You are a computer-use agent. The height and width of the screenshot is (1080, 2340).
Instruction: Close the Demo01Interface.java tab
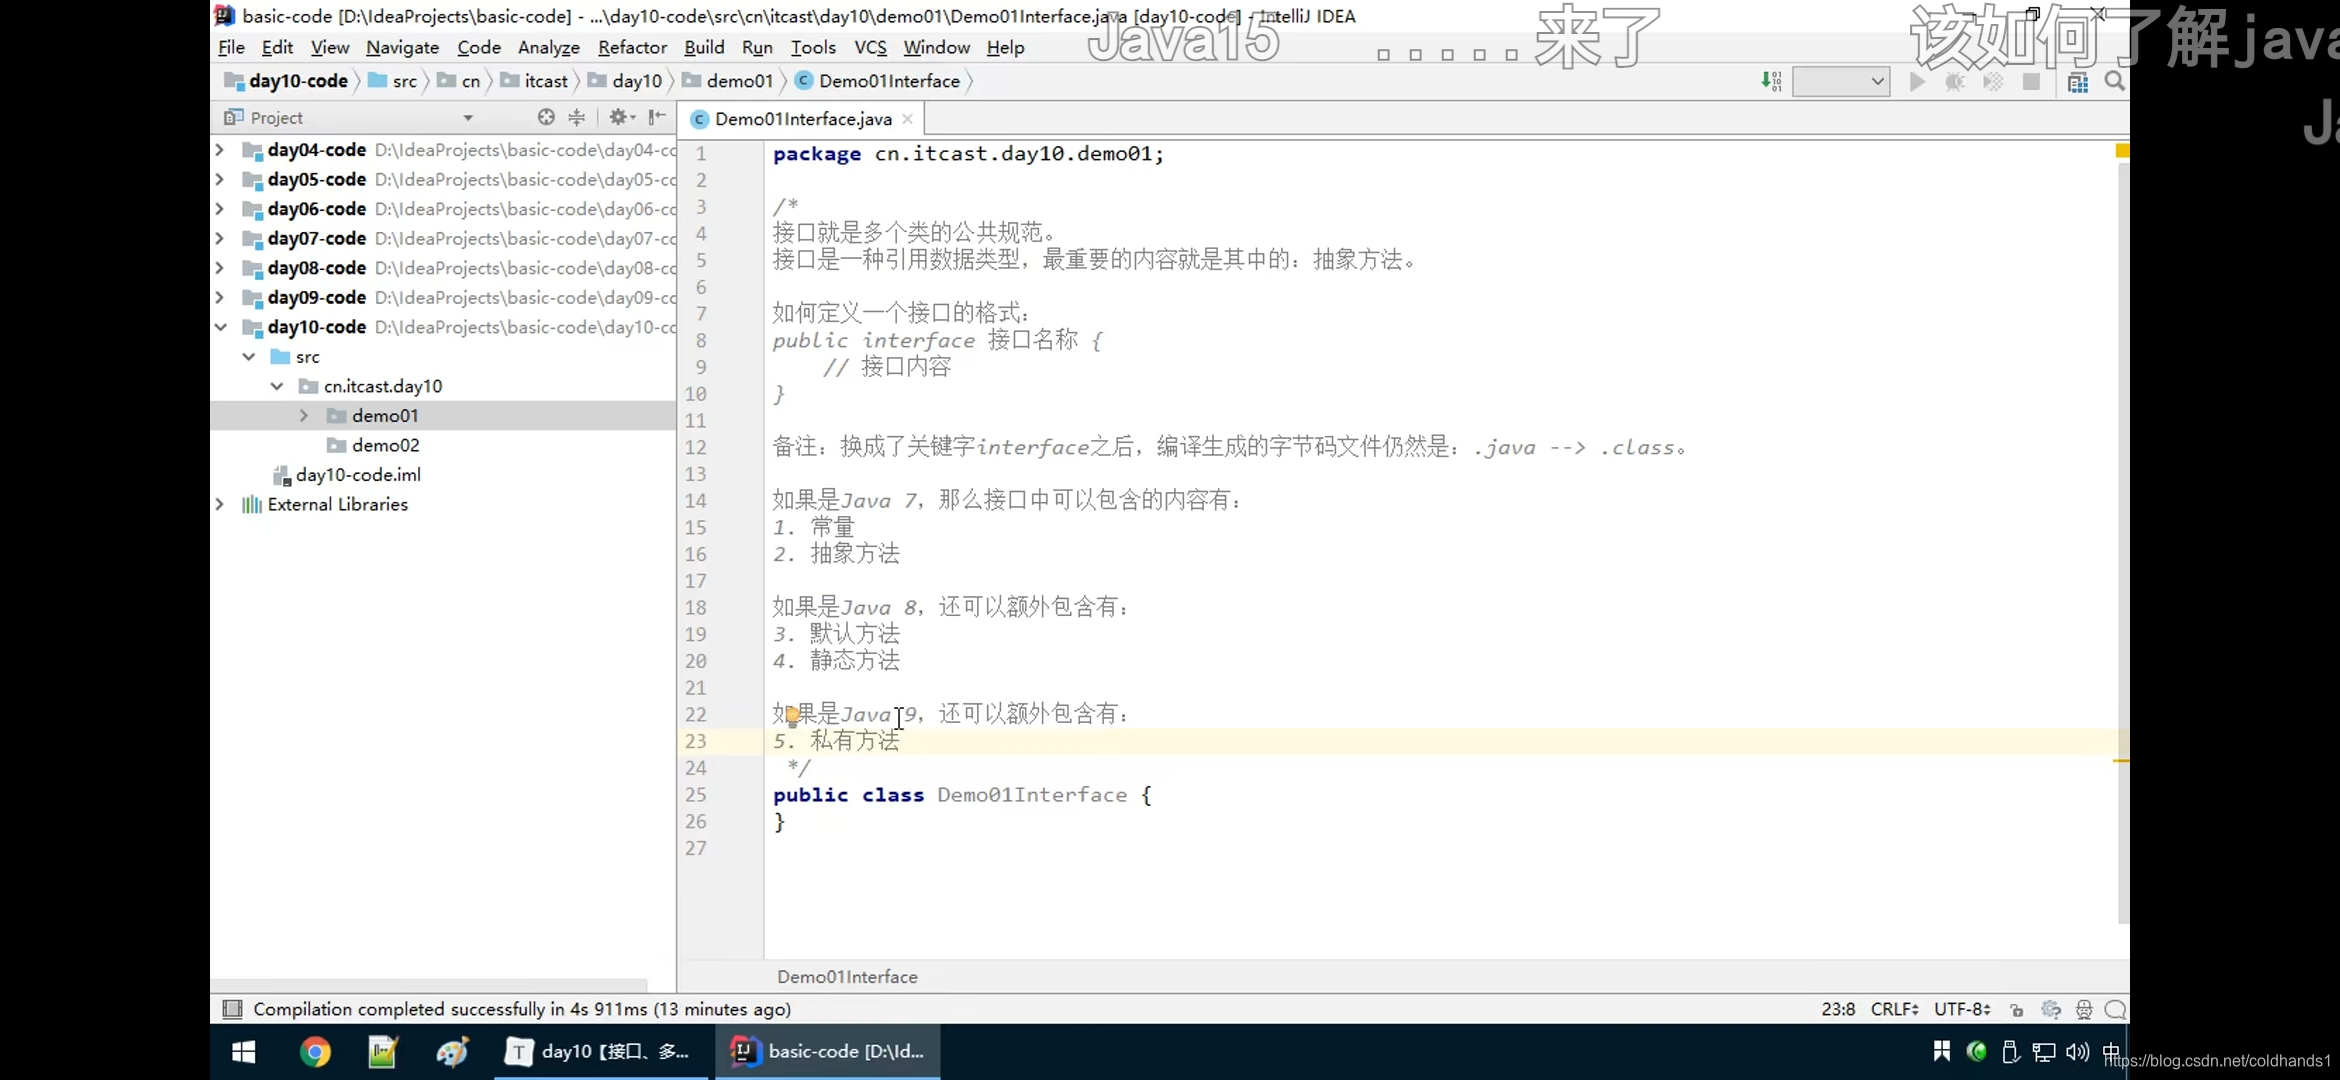(x=907, y=119)
